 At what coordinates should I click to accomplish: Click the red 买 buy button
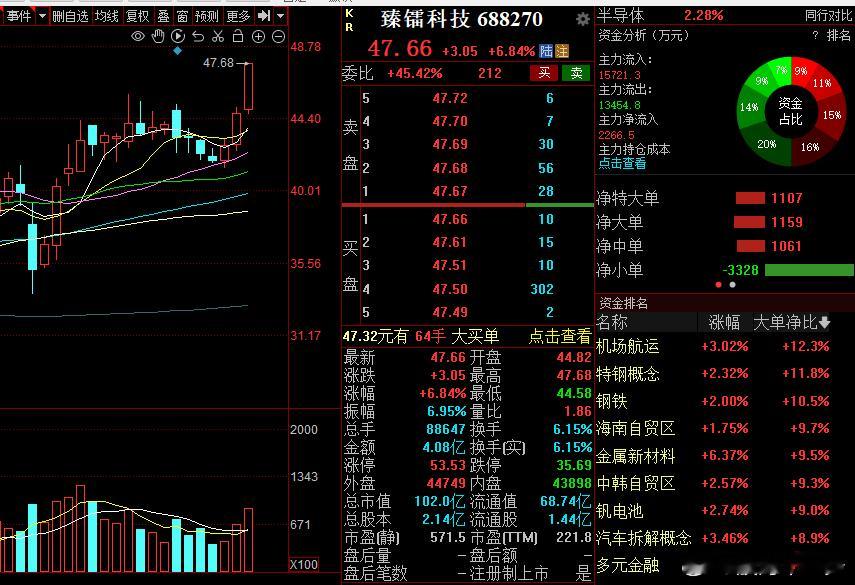tap(544, 73)
